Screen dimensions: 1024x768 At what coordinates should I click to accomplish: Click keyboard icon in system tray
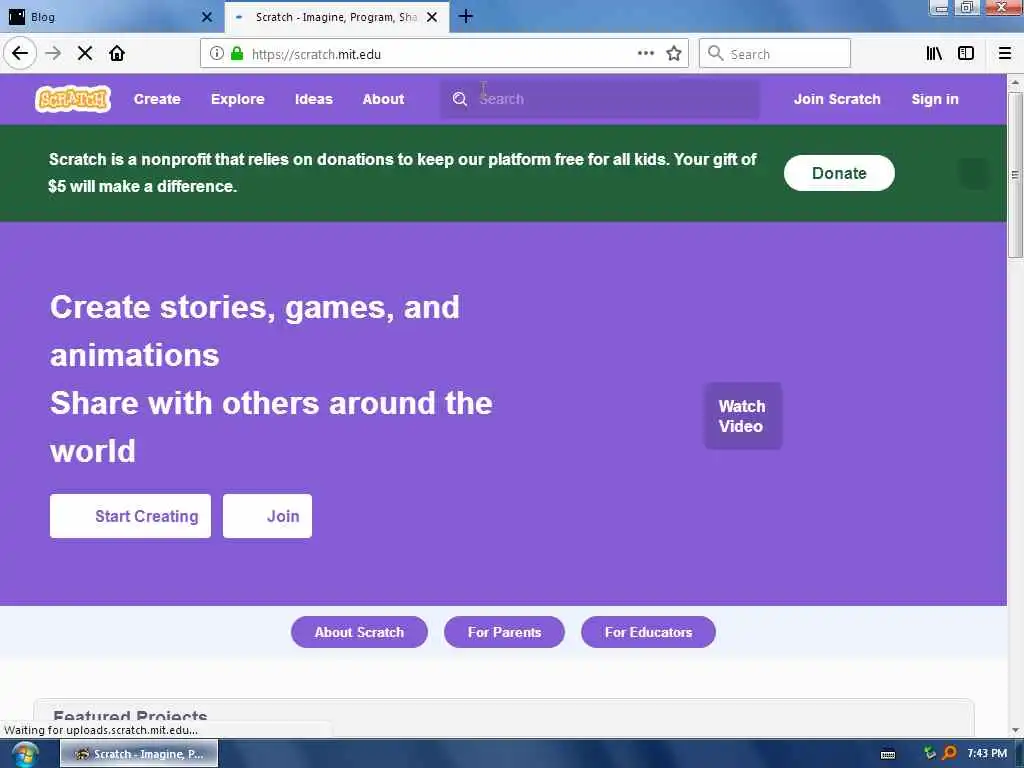coord(888,754)
